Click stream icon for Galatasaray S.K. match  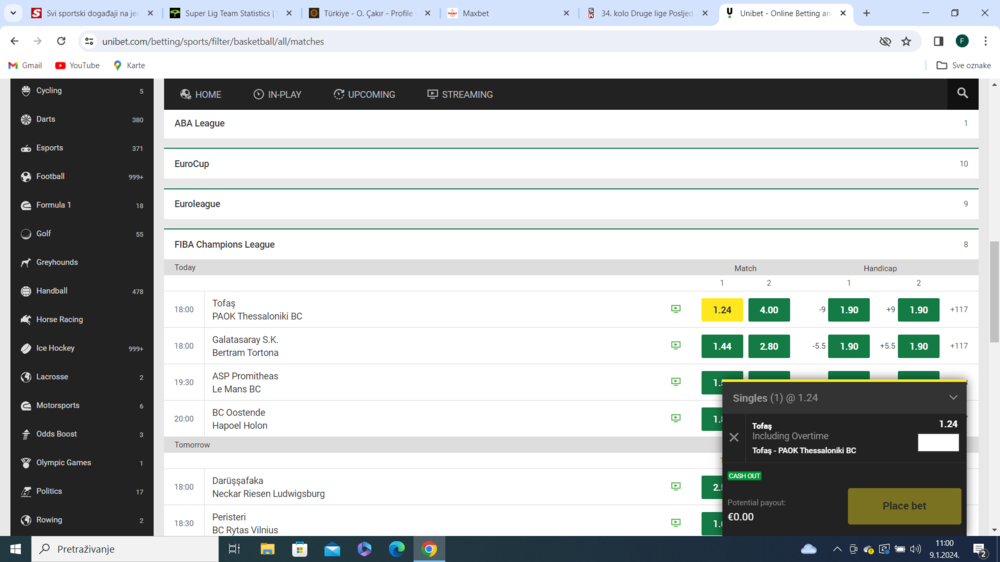coord(676,345)
